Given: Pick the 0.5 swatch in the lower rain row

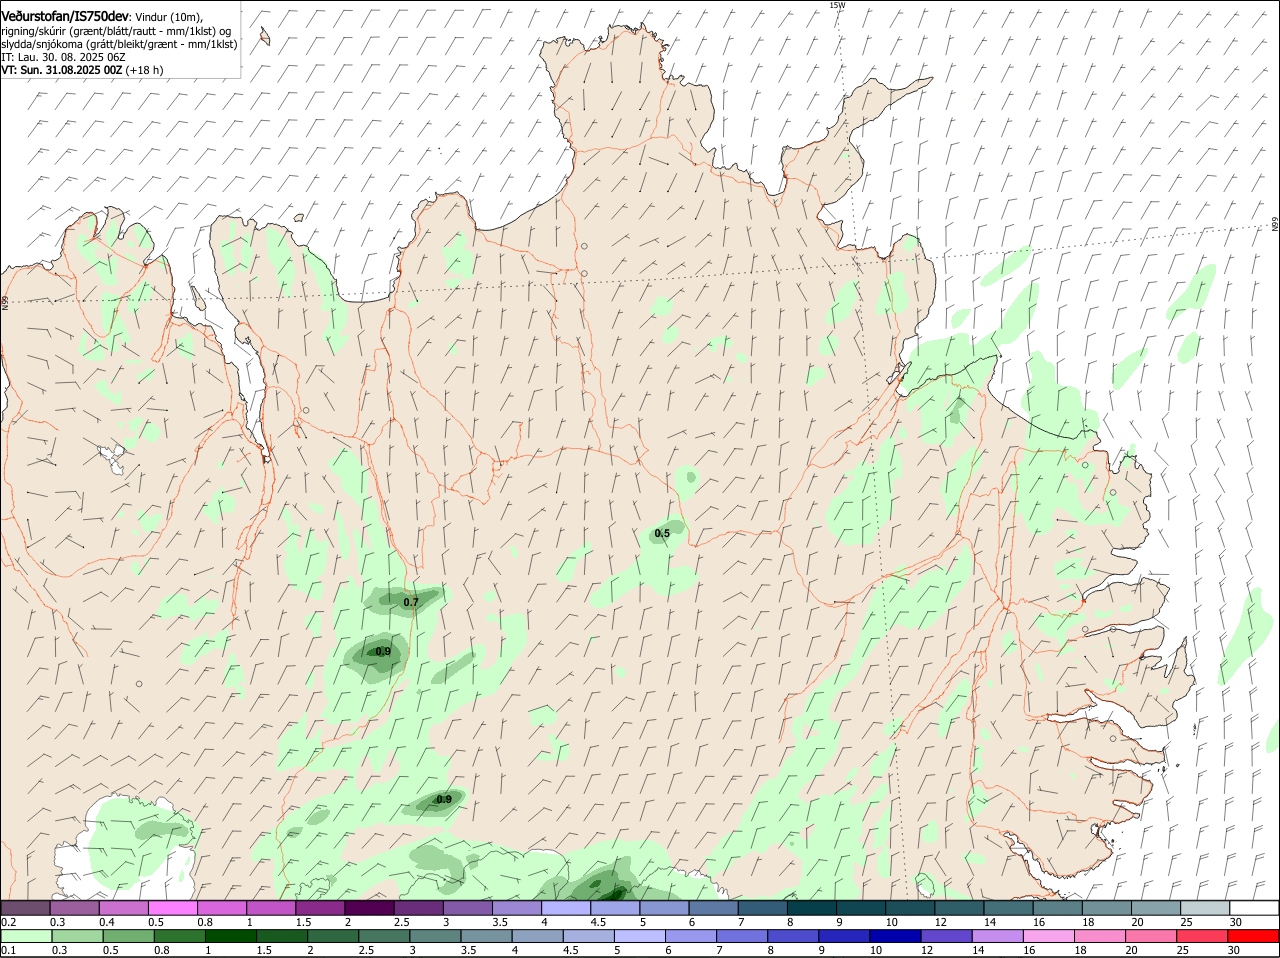Looking at the screenshot, I should click(128, 936).
